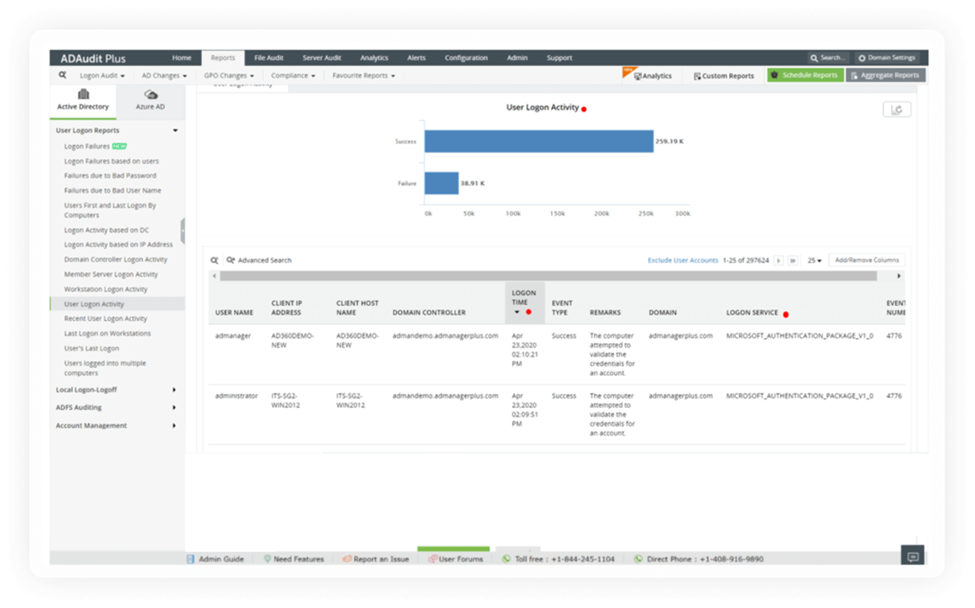Open Custom Reports
Screen dimensions: 975x608
[724, 75]
